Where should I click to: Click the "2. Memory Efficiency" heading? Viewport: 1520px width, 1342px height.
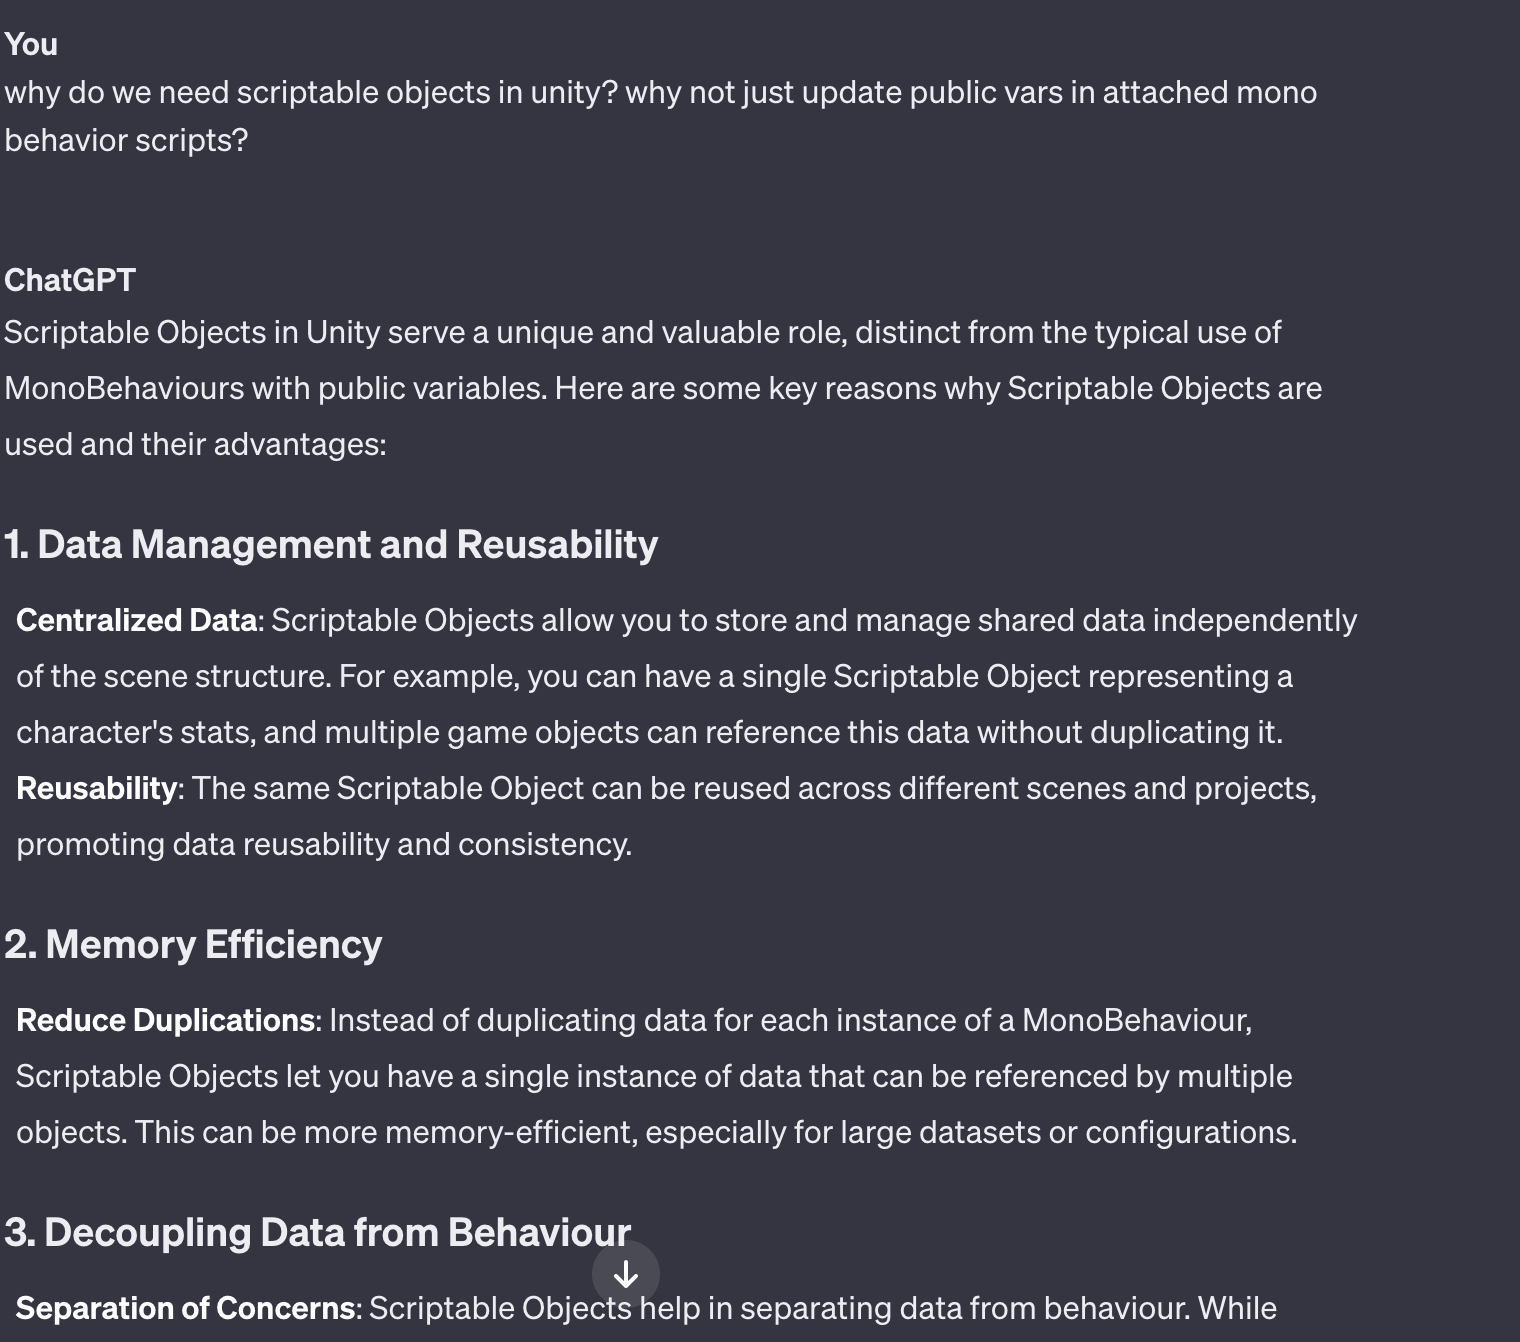[x=193, y=945]
